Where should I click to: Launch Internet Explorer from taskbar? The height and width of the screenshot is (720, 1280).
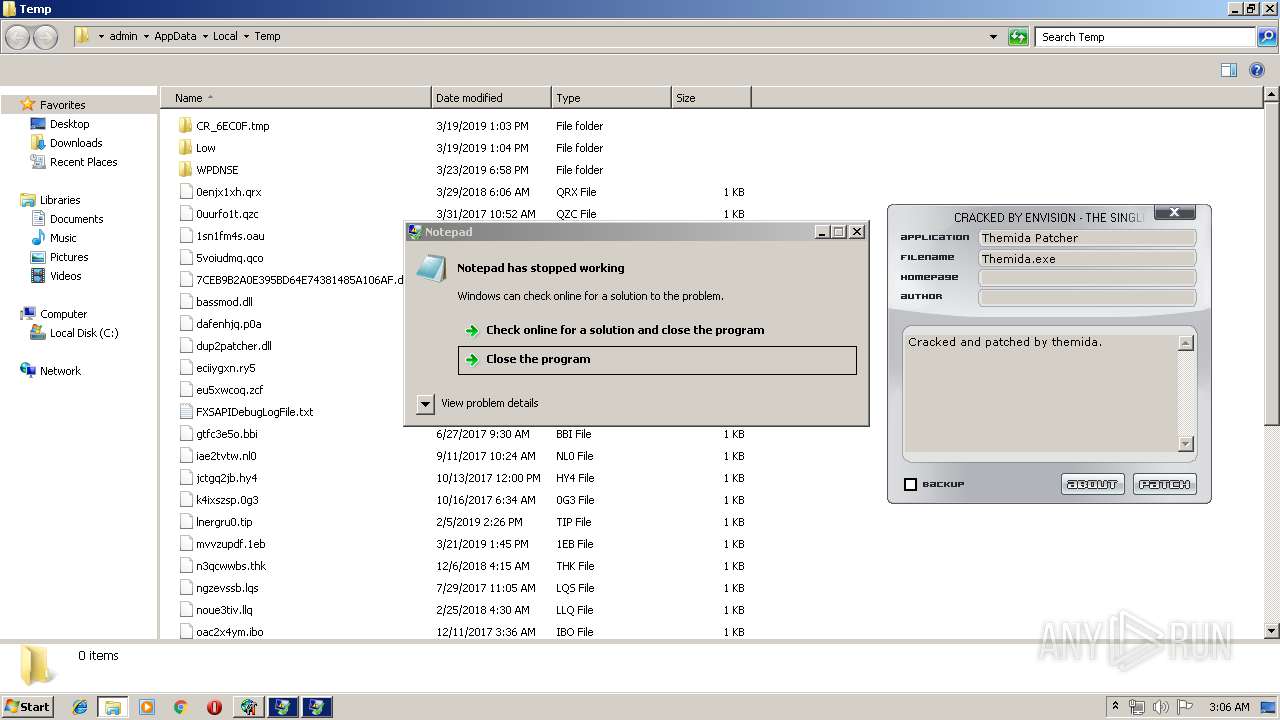pyautogui.click(x=80, y=707)
